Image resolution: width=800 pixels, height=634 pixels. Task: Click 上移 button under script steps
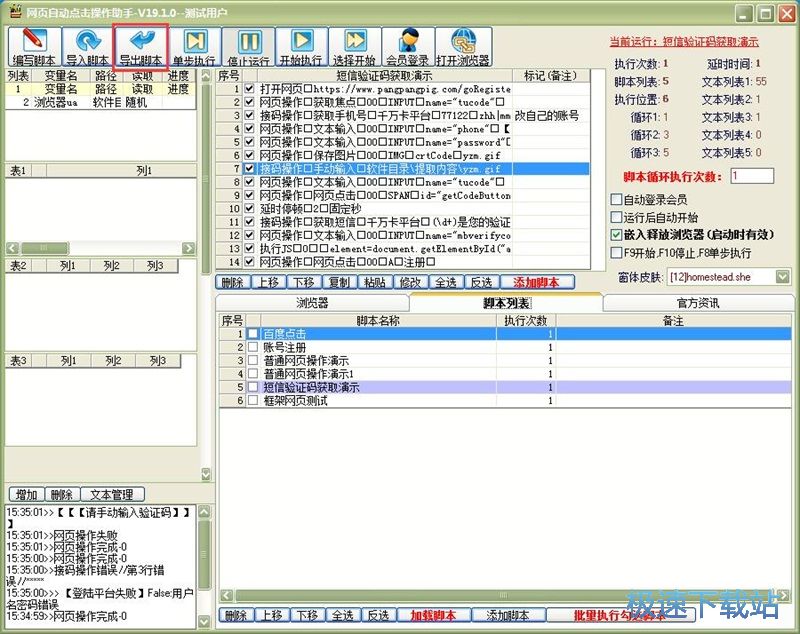click(268, 282)
